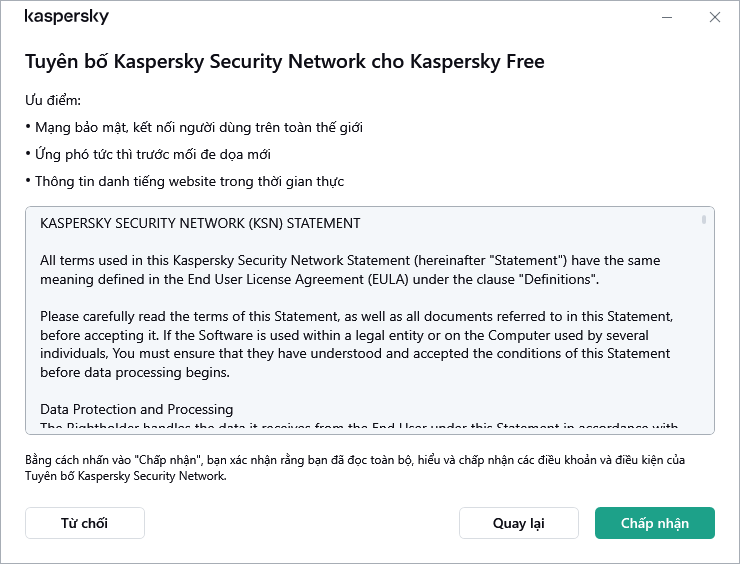Click the Kaspersky logo
The height and width of the screenshot is (564, 740).
[x=67, y=17]
